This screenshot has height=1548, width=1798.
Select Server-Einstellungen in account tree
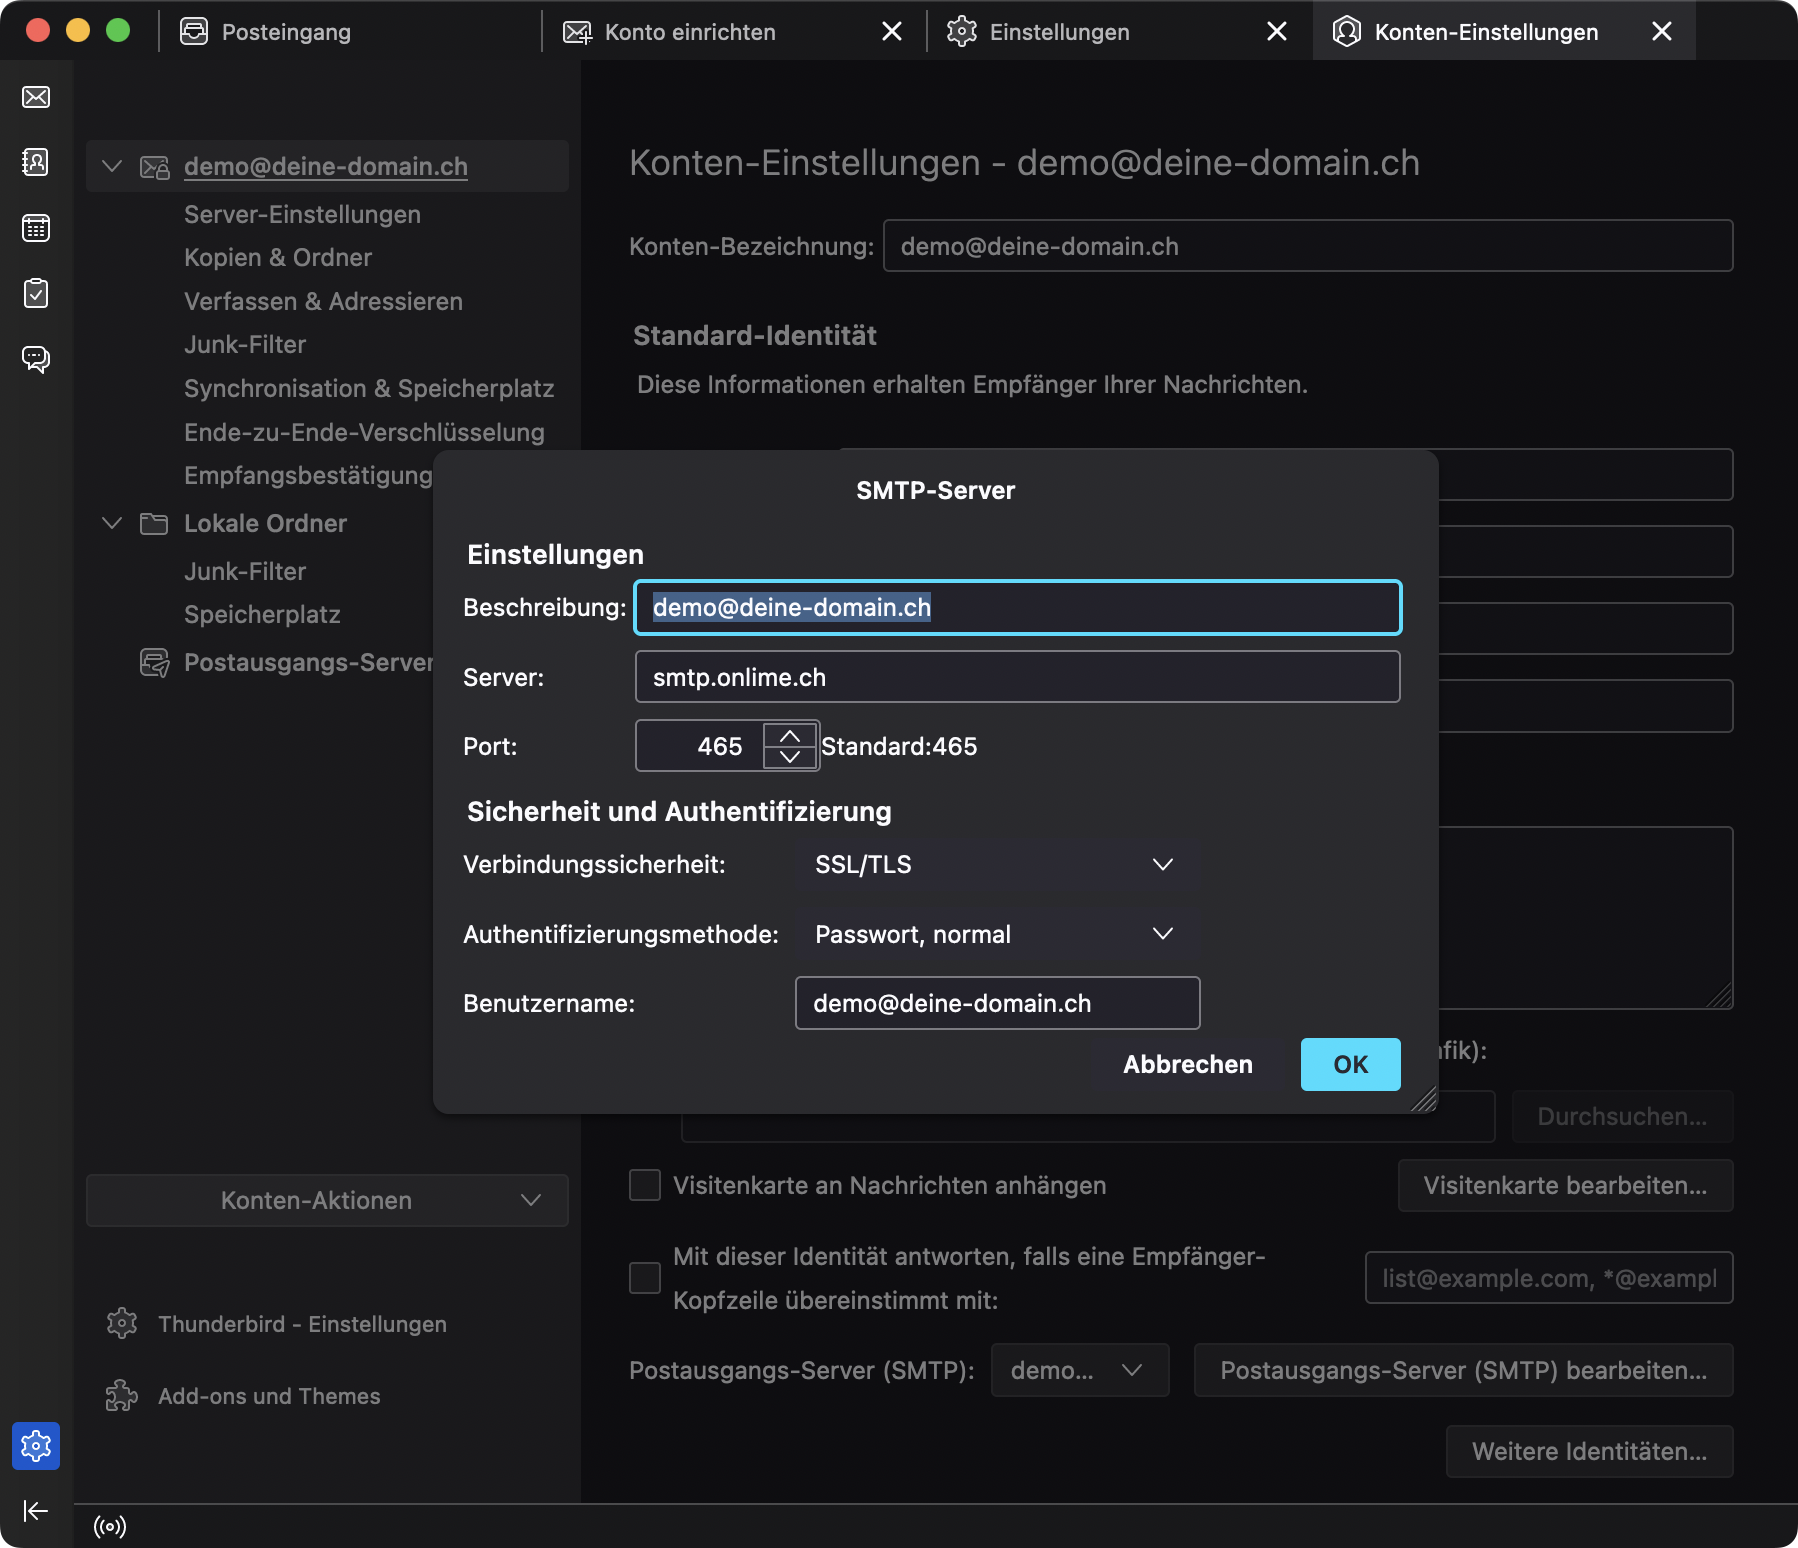tap(302, 214)
